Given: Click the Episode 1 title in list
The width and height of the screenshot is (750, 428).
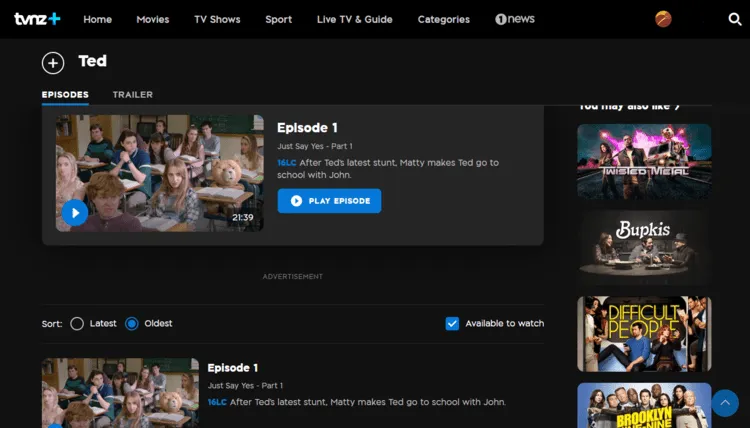Looking at the screenshot, I should (x=233, y=368).
